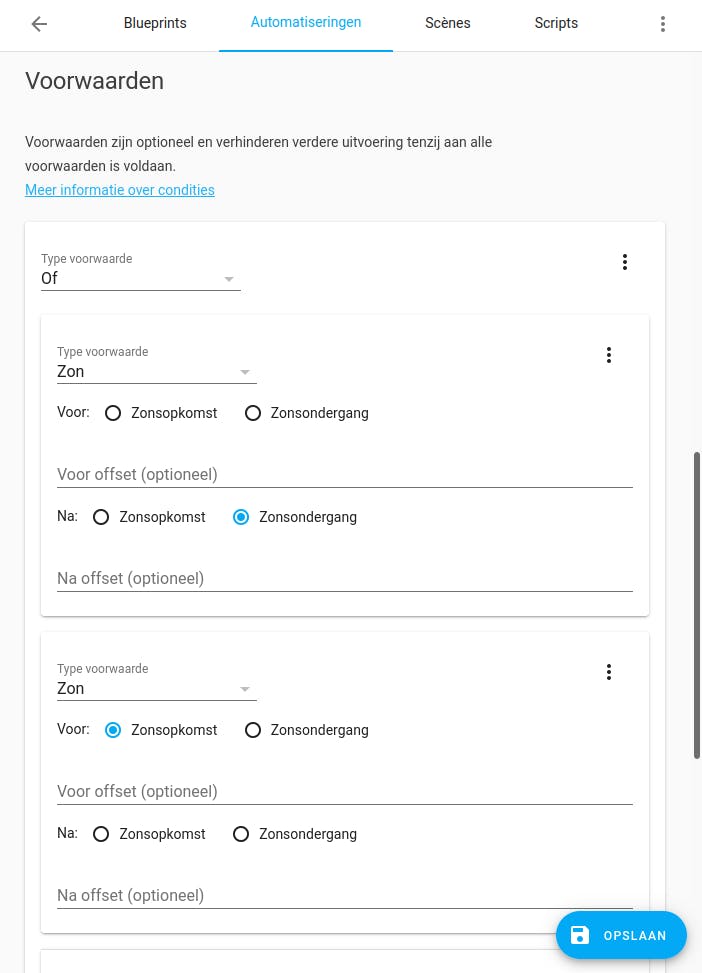Open the 'Of' condition options menu
702x973 pixels.
coord(625,262)
